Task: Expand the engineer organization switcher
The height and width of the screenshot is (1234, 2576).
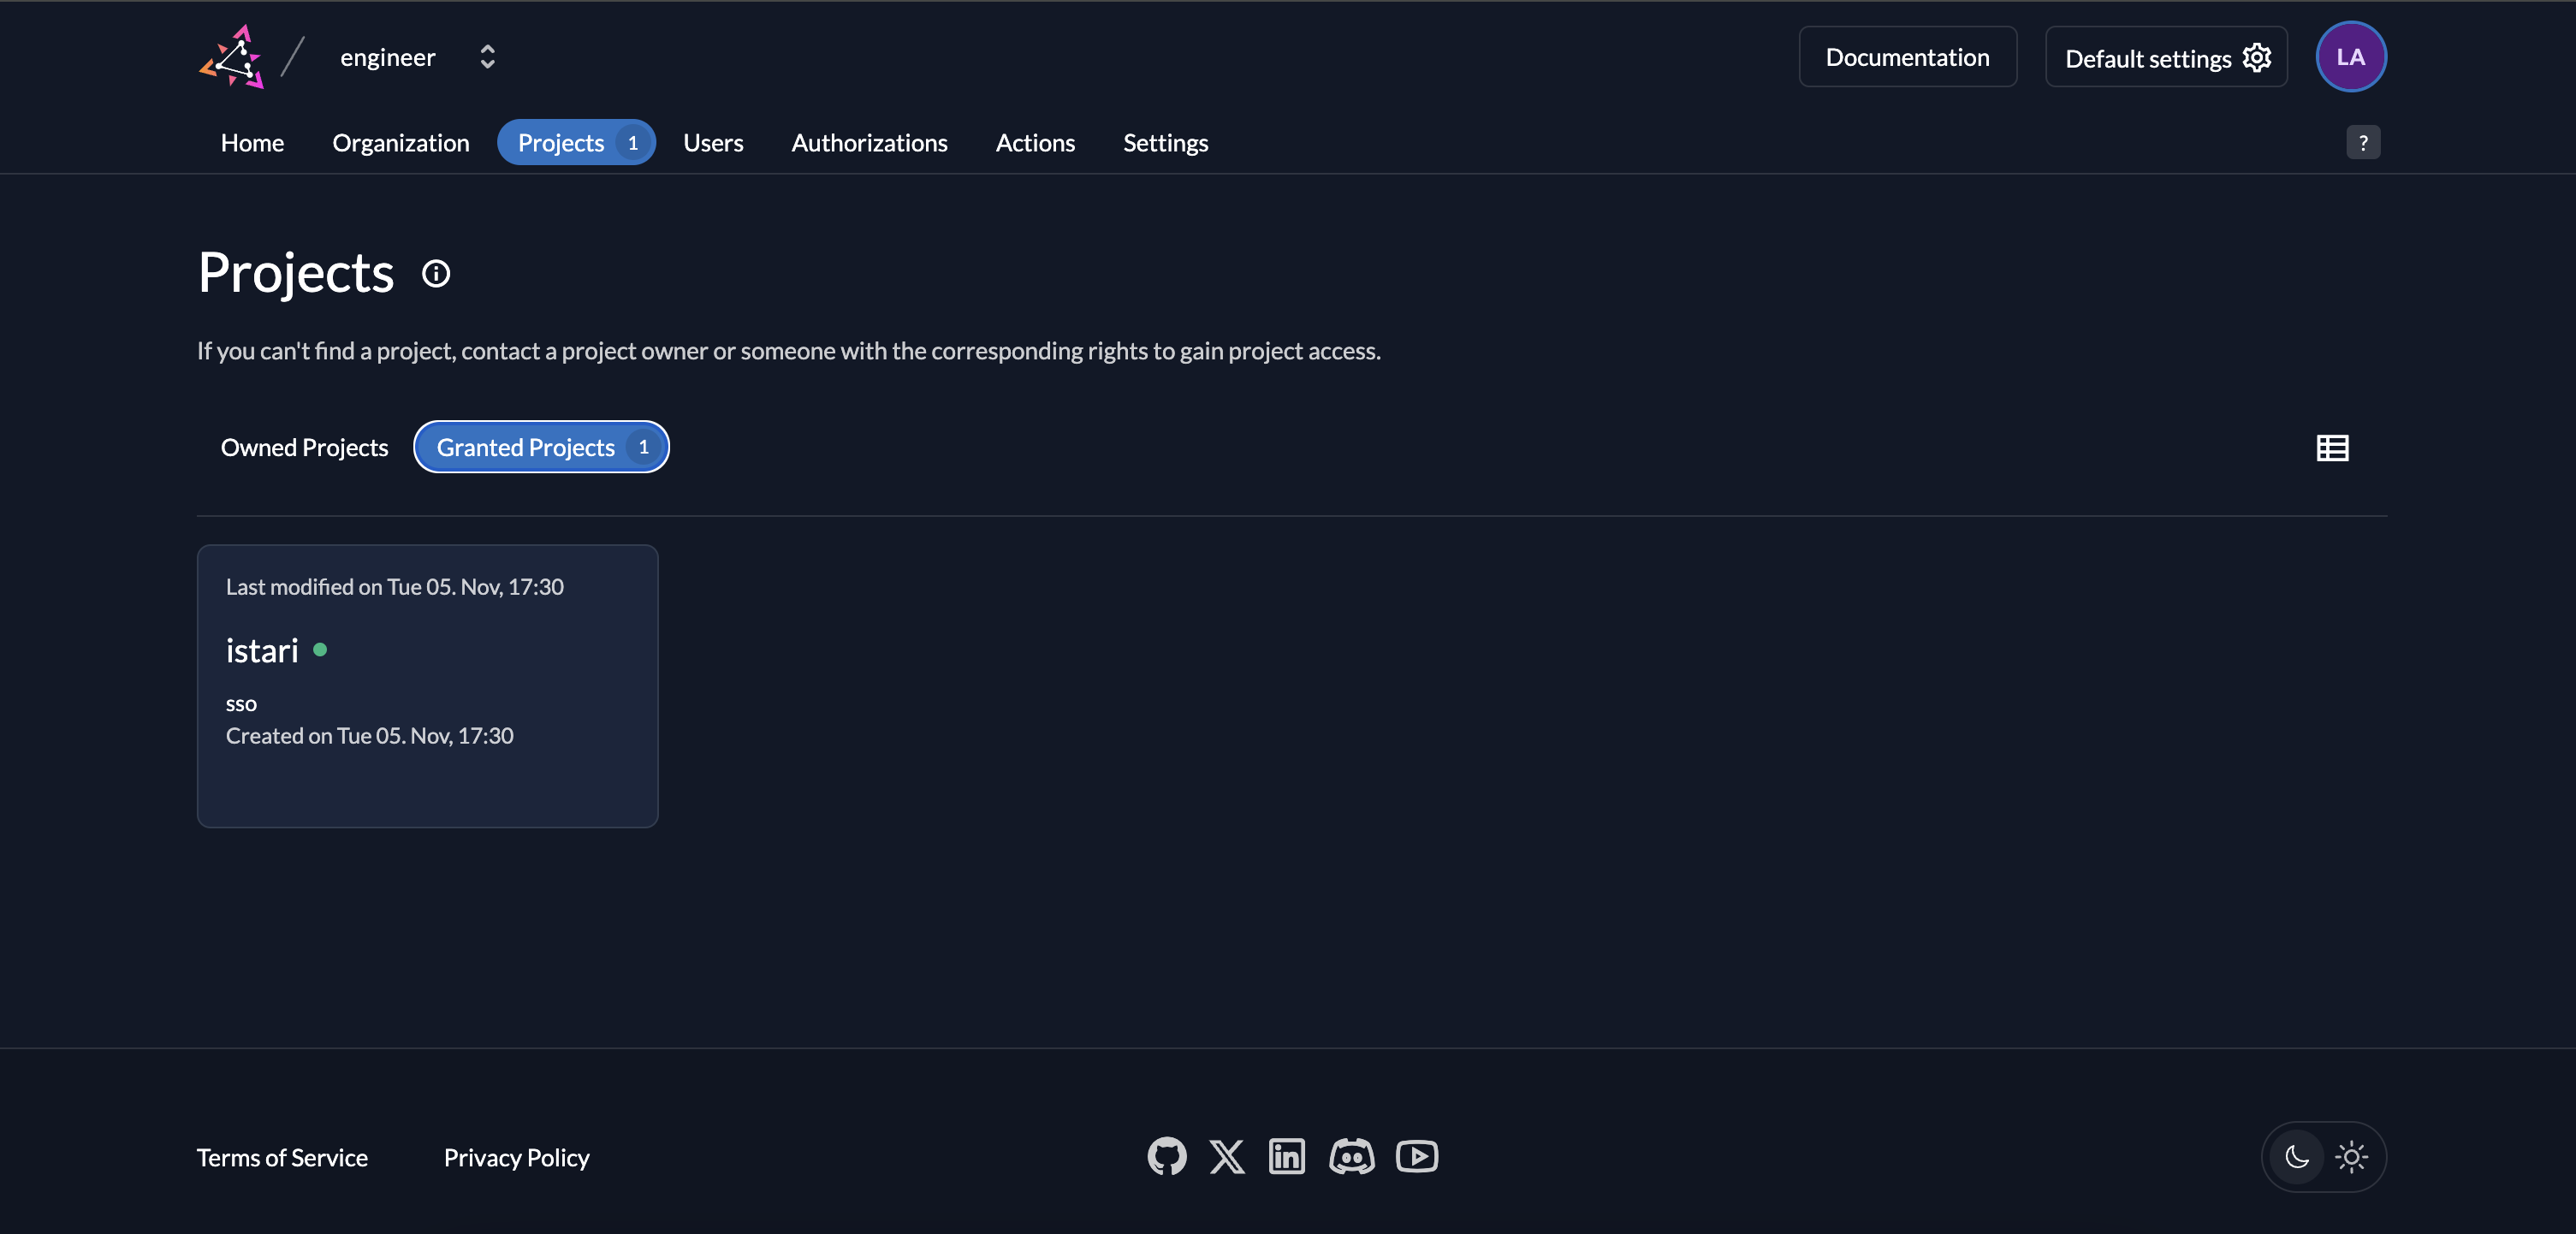Action: (487, 57)
